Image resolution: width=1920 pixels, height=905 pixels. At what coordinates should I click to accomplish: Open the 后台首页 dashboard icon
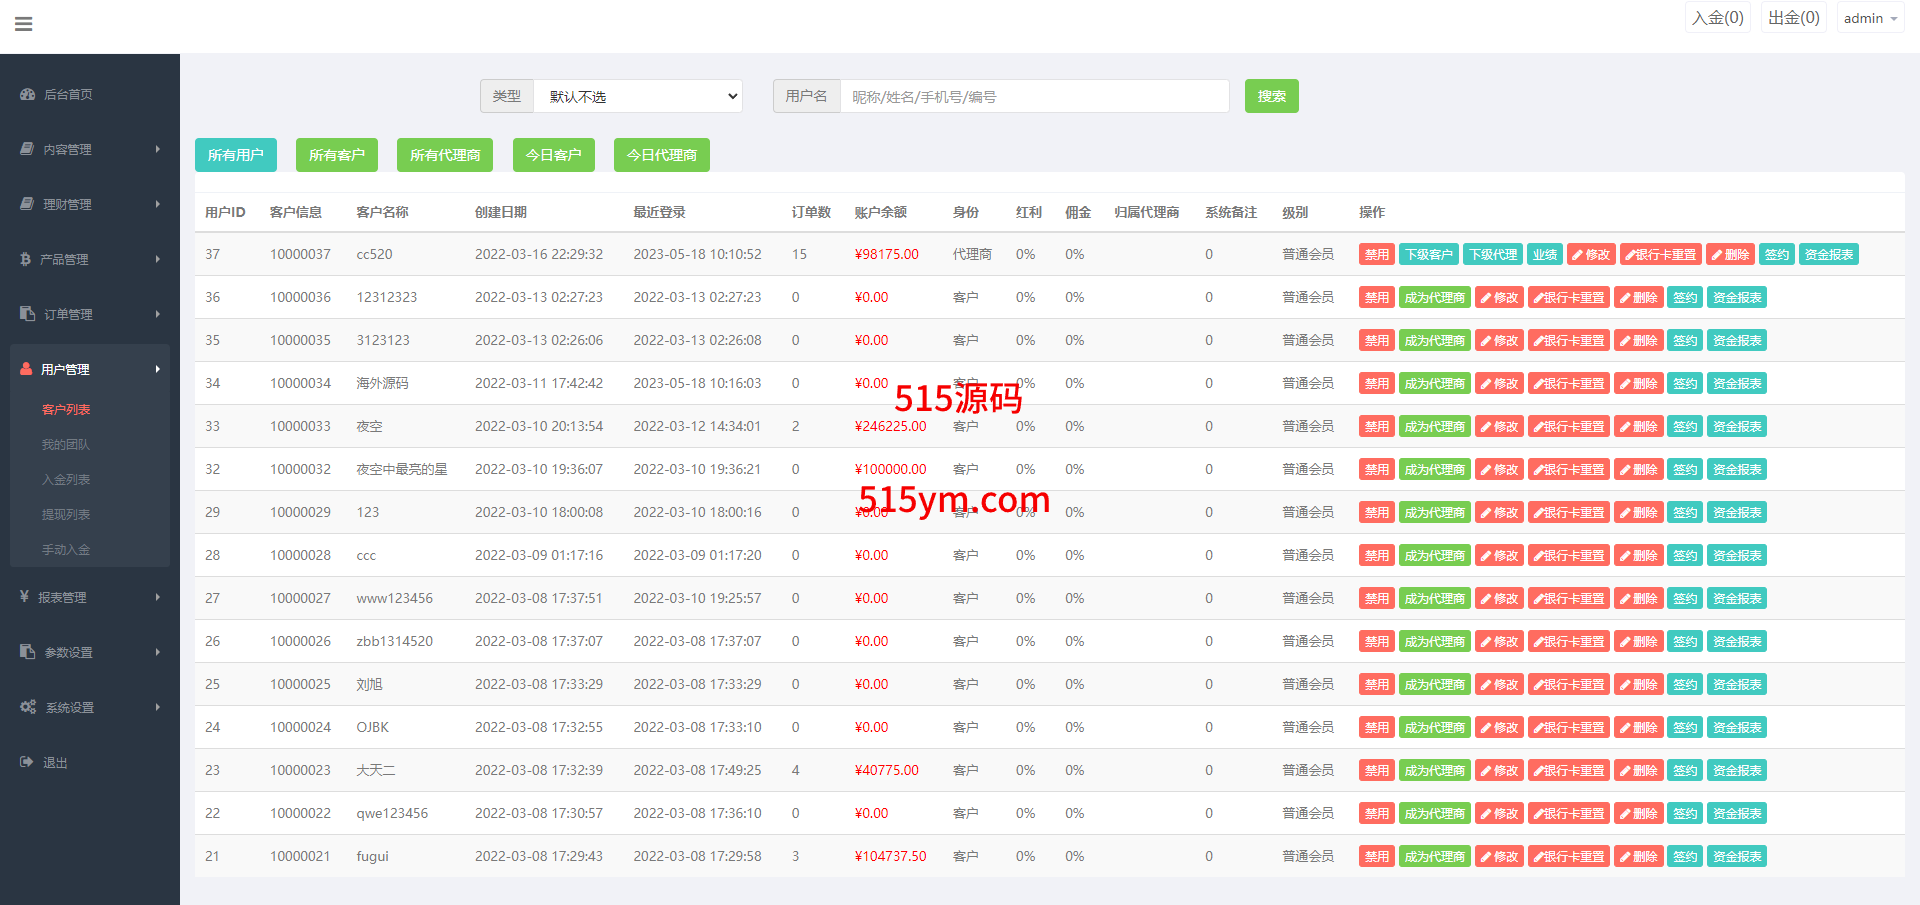[28, 94]
